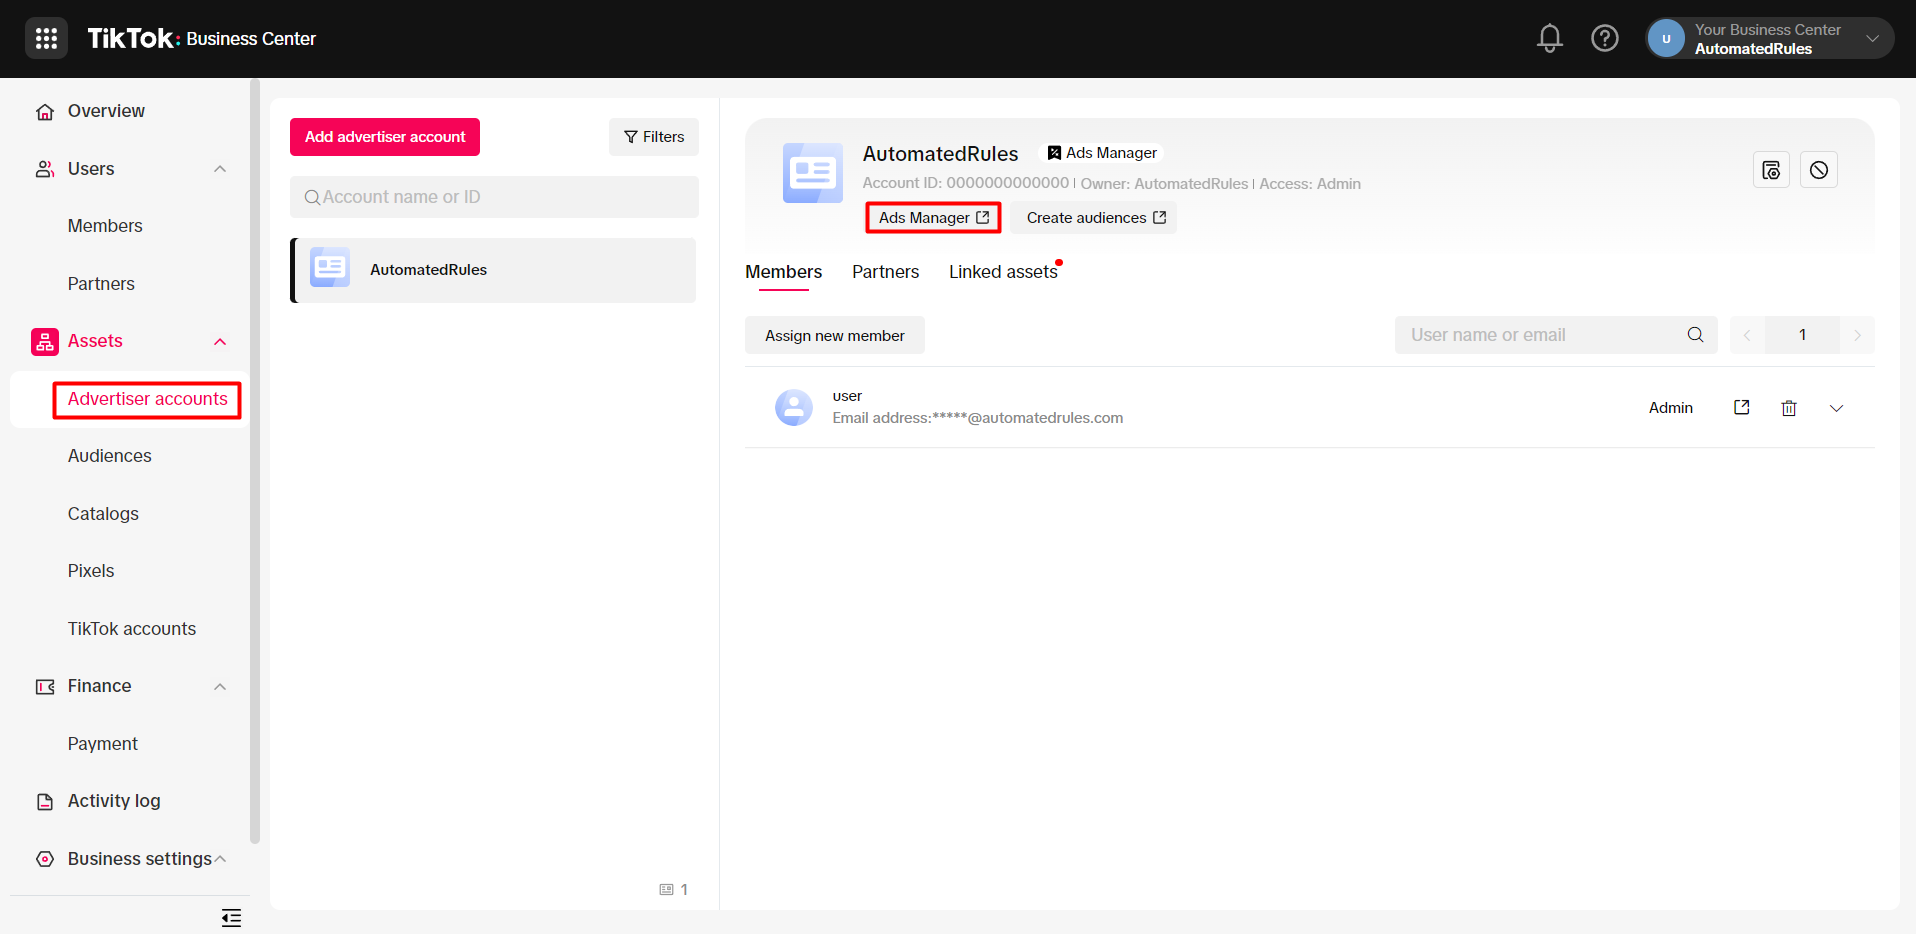
Task: Click the sidebar vertical scrollbar
Action: [x=255, y=460]
